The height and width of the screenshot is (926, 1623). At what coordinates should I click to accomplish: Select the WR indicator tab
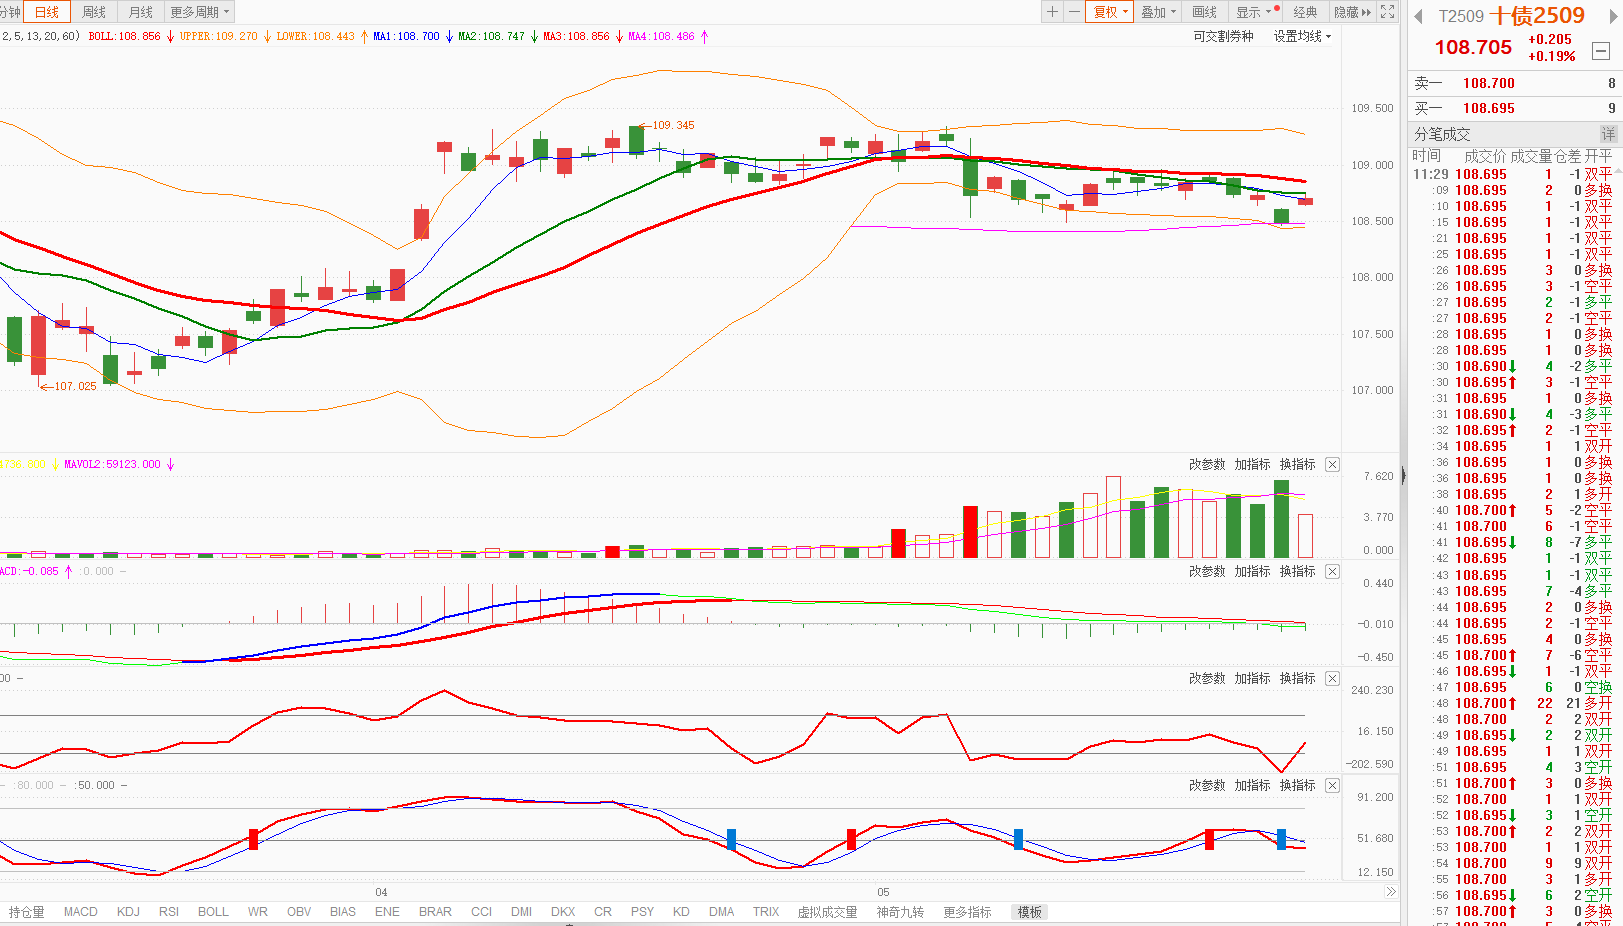(258, 912)
